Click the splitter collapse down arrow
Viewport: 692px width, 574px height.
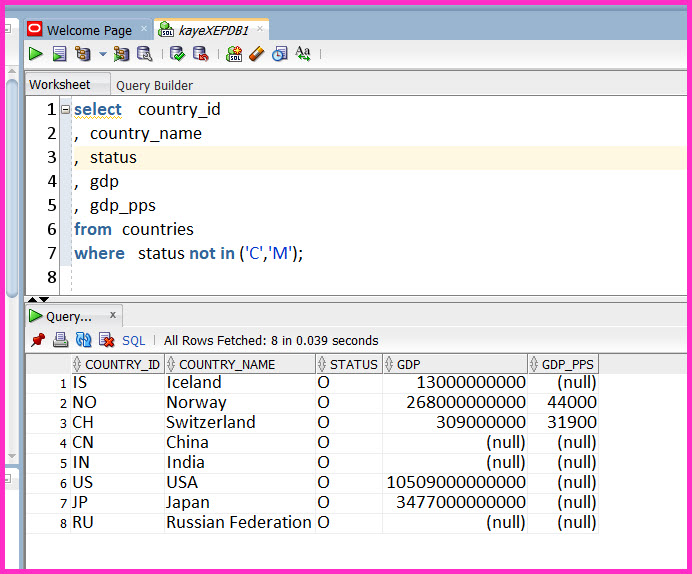(44, 300)
